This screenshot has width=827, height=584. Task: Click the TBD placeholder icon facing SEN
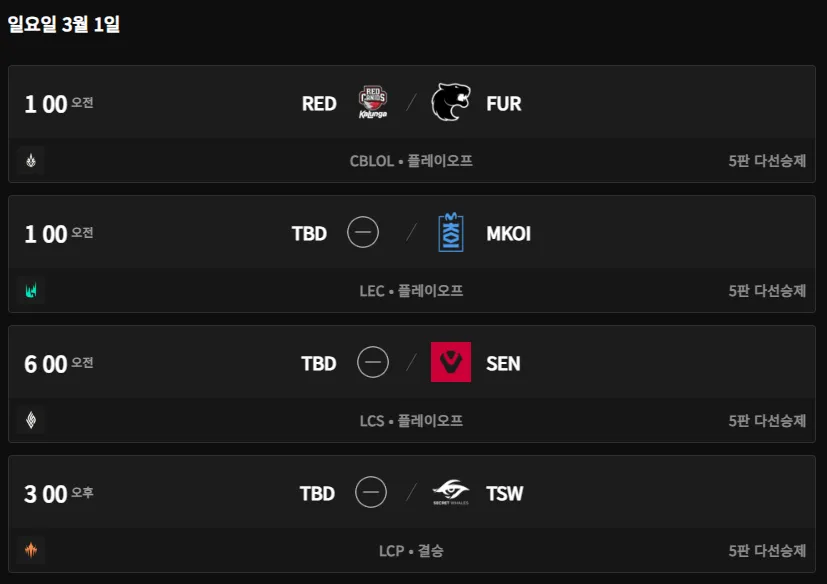coord(373,362)
